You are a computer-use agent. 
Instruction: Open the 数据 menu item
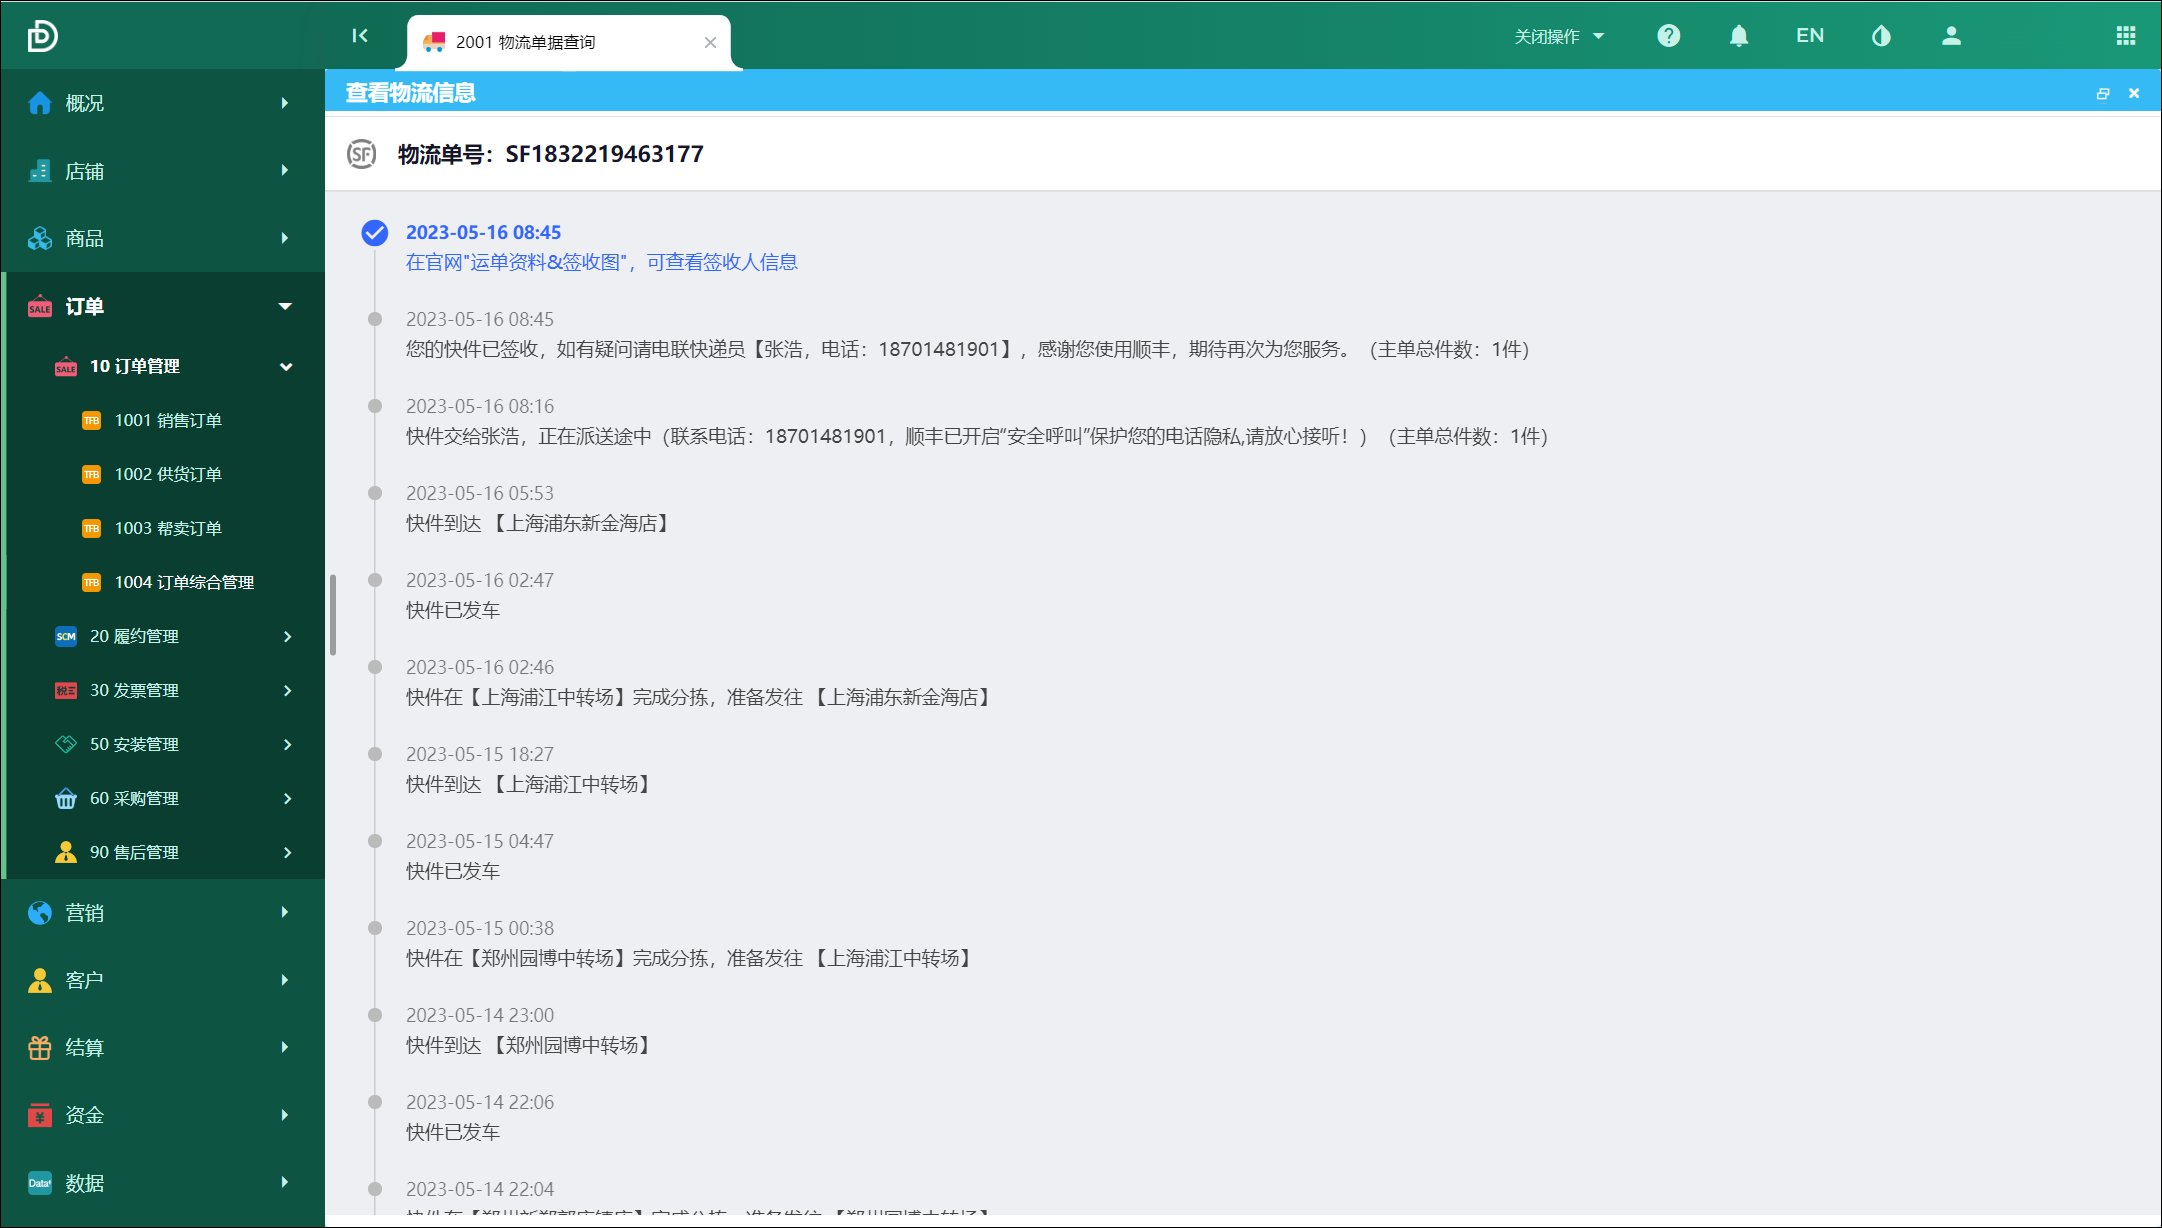click(x=163, y=1183)
